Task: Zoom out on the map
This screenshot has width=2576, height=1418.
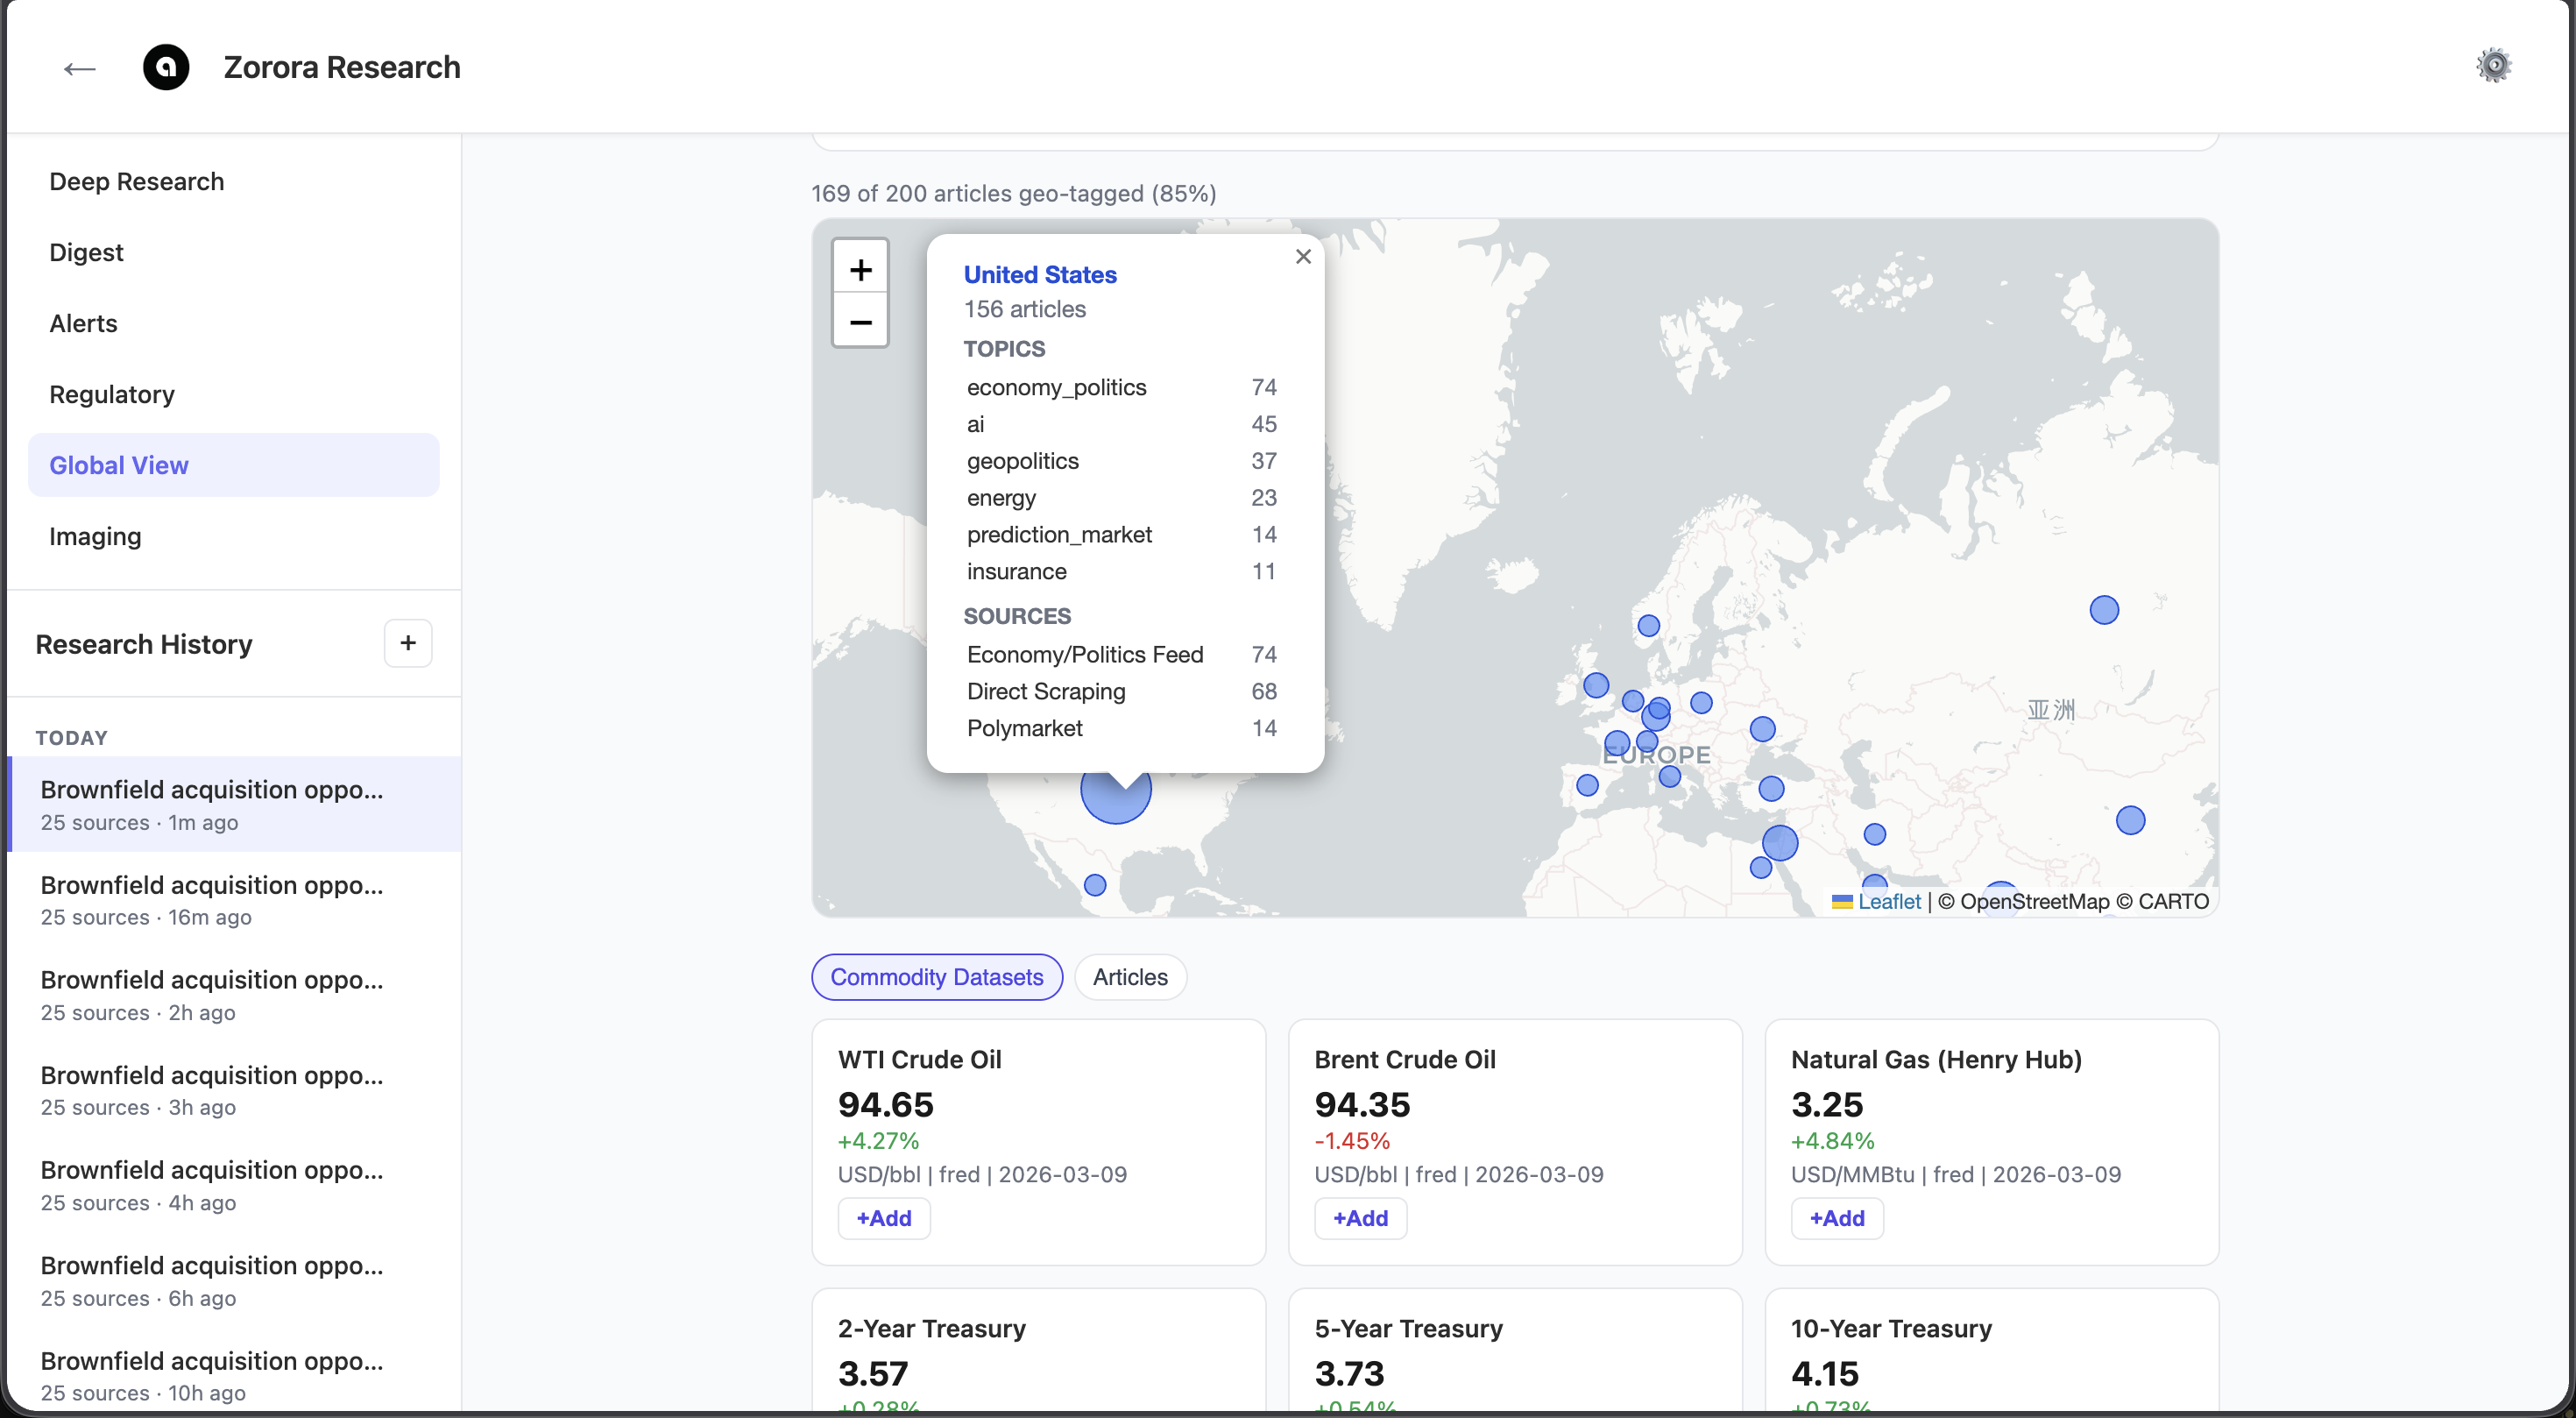Action: point(860,323)
